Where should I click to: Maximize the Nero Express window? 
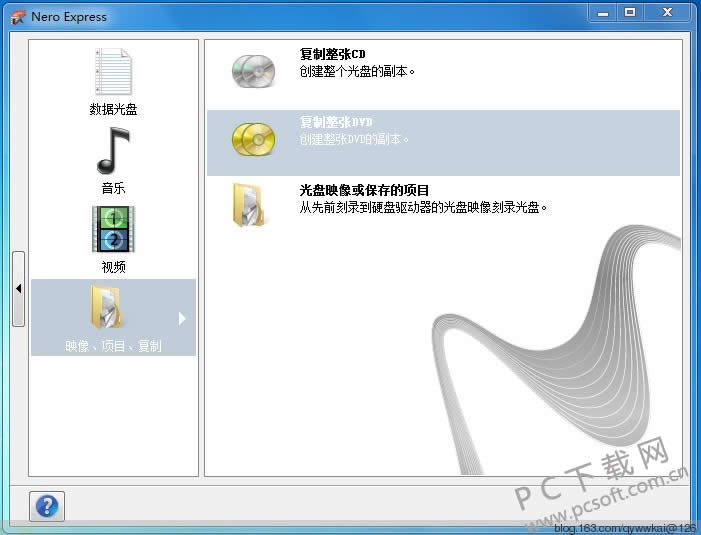tap(629, 13)
